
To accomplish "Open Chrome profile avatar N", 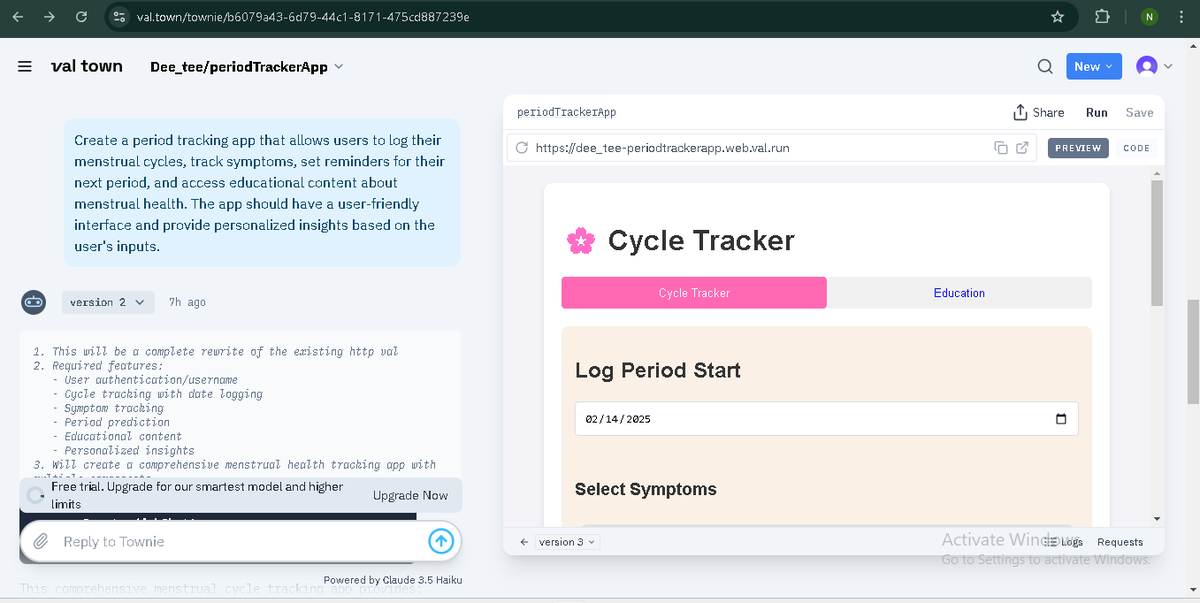I will click(1150, 17).
